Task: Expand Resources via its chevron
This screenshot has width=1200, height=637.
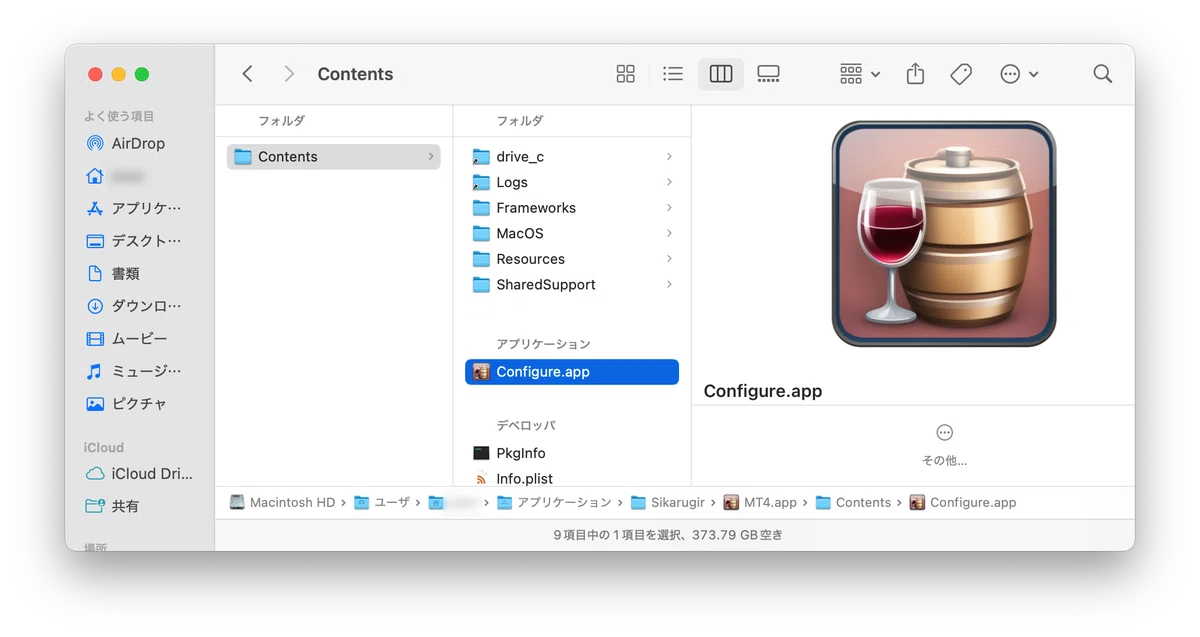Action: pos(669,259)
